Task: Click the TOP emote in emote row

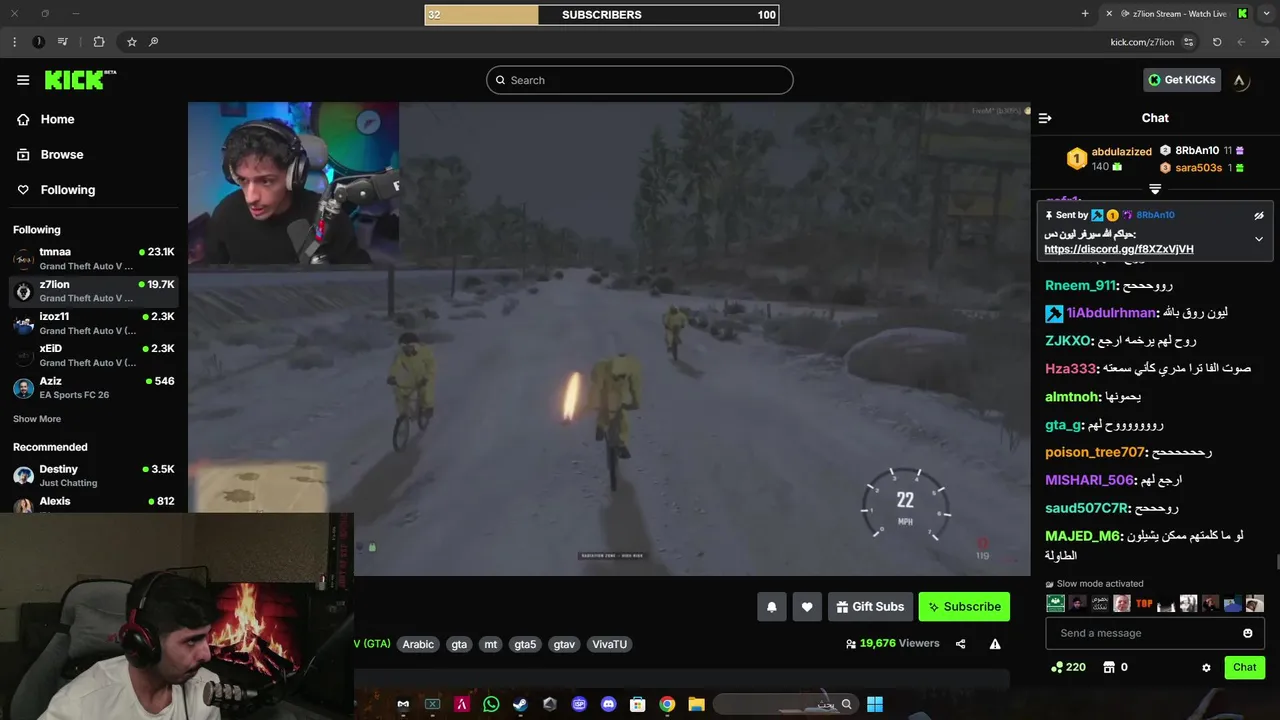Action: [x=1144, y=603]
